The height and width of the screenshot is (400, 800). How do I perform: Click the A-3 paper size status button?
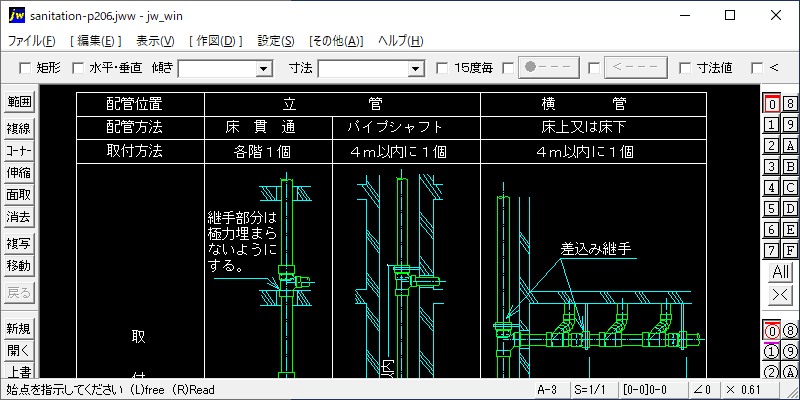[553, 390]
